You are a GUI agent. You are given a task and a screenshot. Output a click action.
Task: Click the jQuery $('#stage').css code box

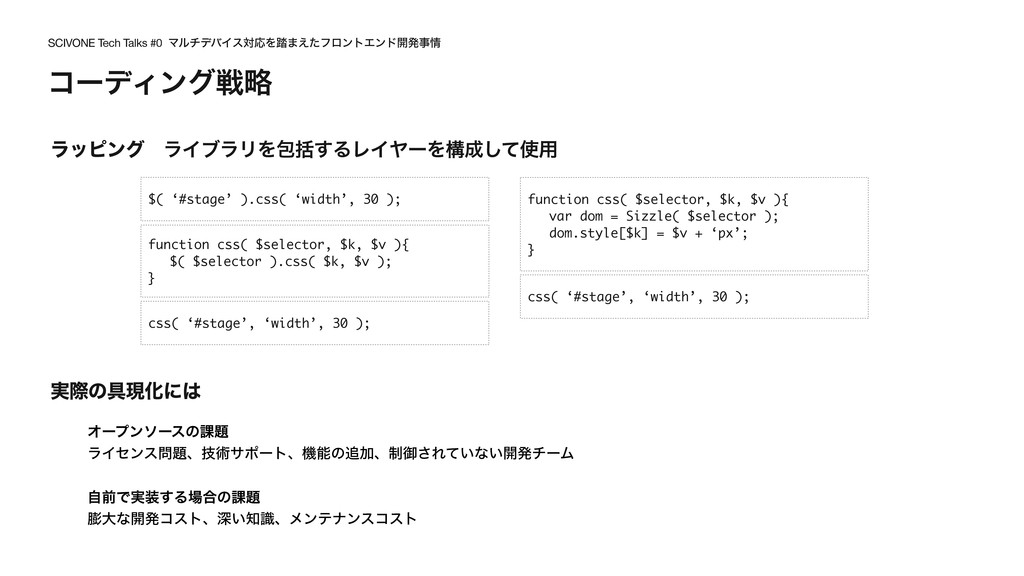315,199
